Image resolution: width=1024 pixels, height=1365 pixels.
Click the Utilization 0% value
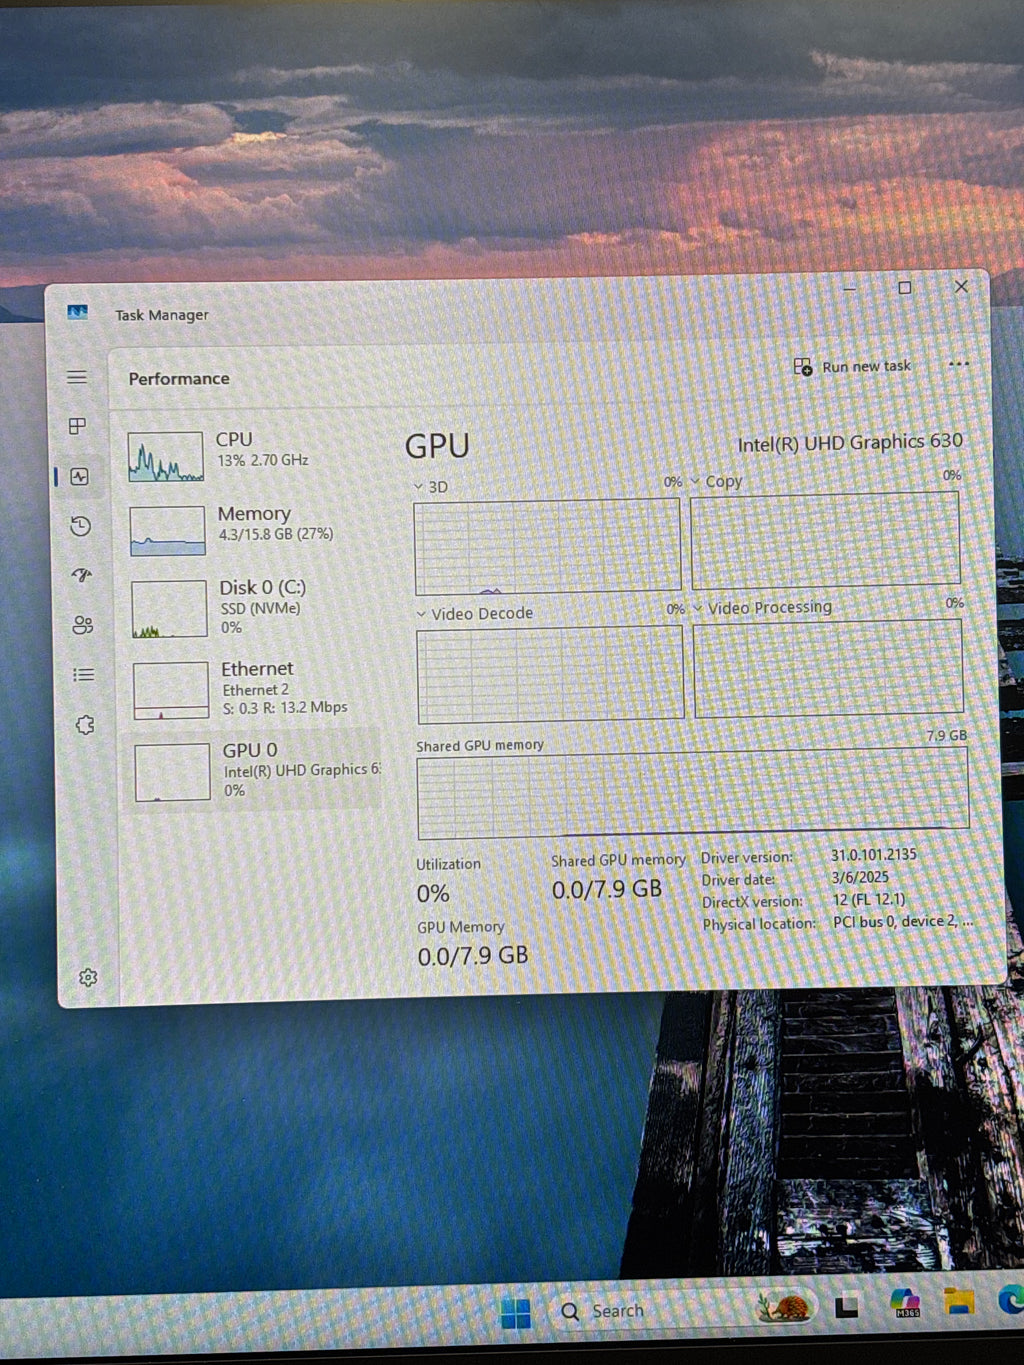tap(433, 893)
